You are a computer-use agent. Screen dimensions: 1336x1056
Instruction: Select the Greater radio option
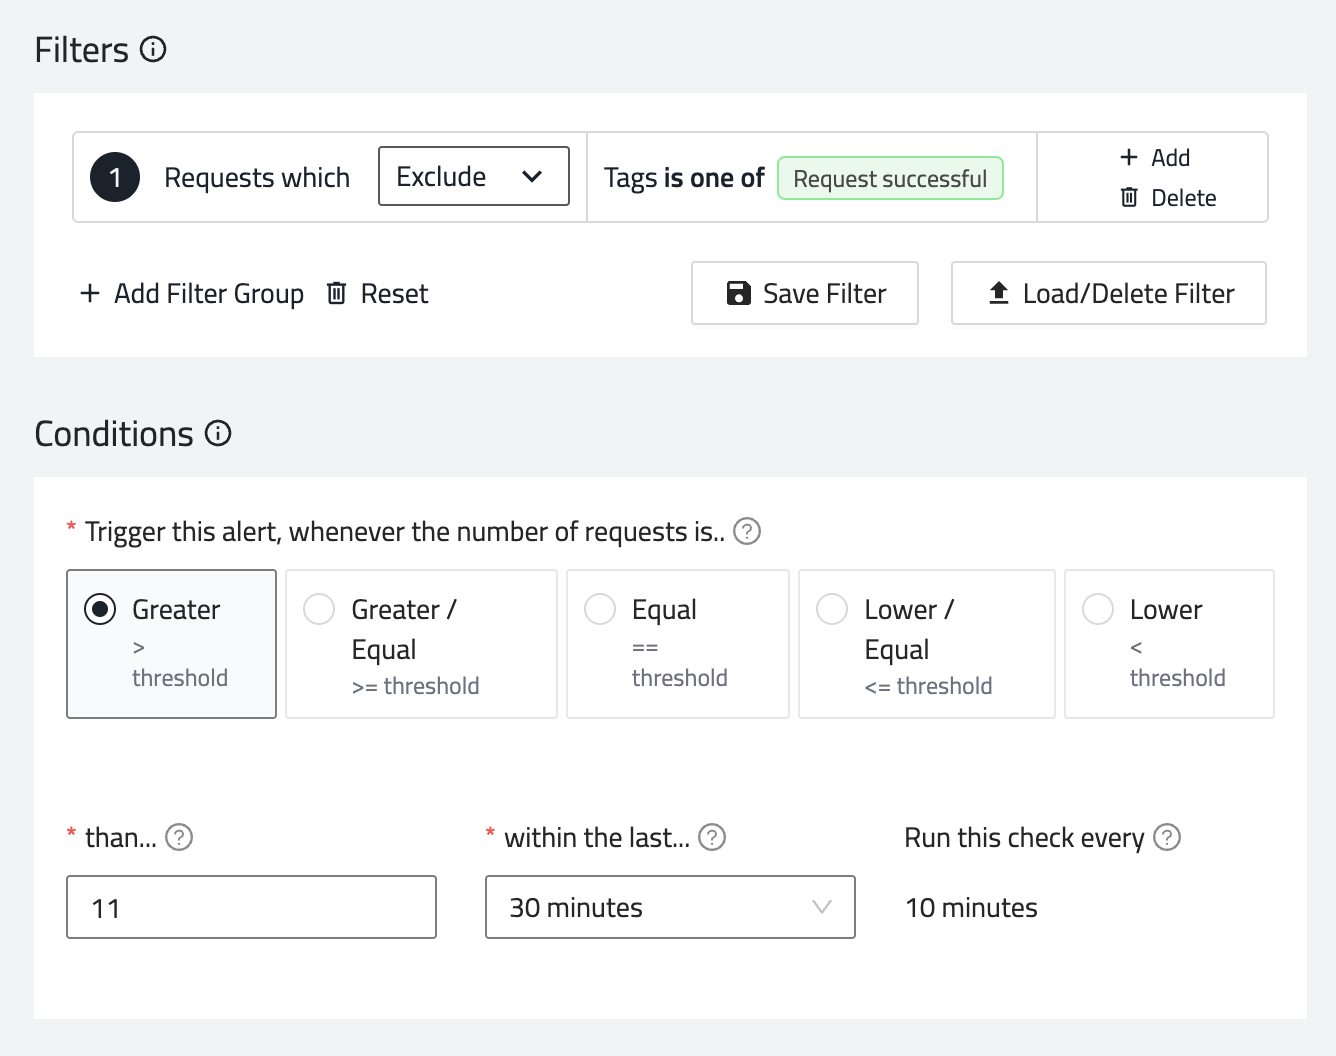[100, 609]
